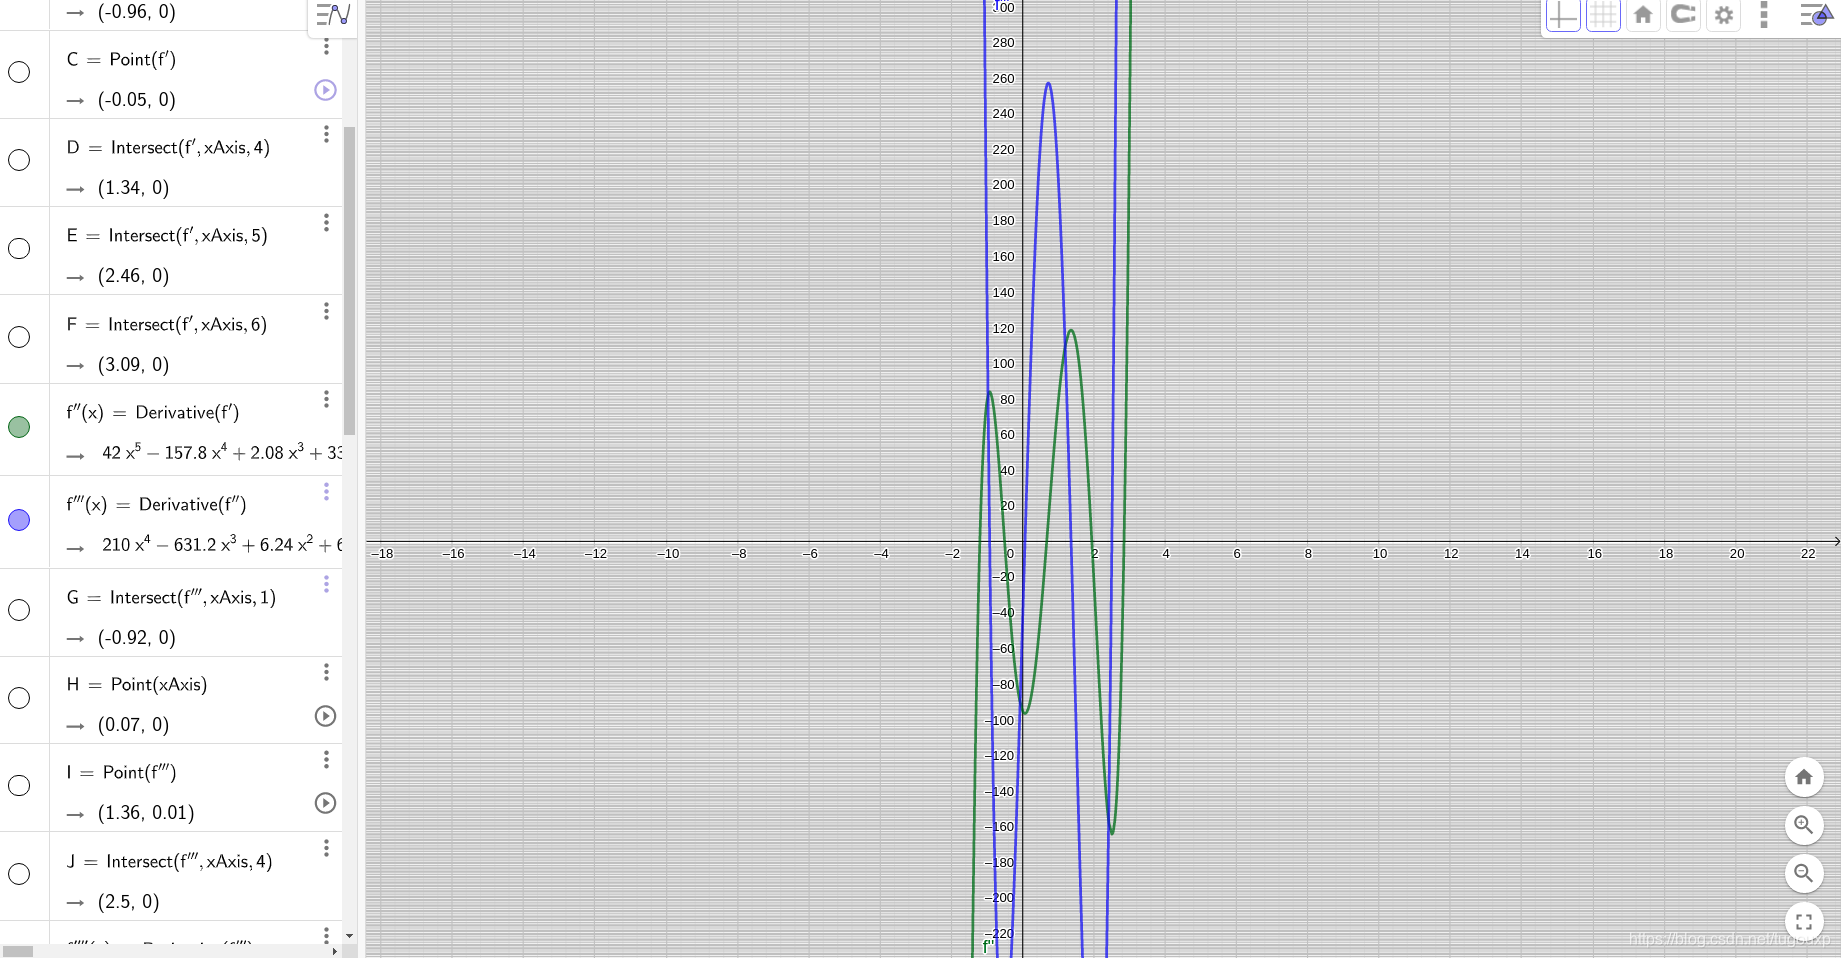Select the D = Intersect(f', xAxis, 4) definition
Image resolution: width=1841 pixels, height=958 pixels.
click(x=168, y=148)
